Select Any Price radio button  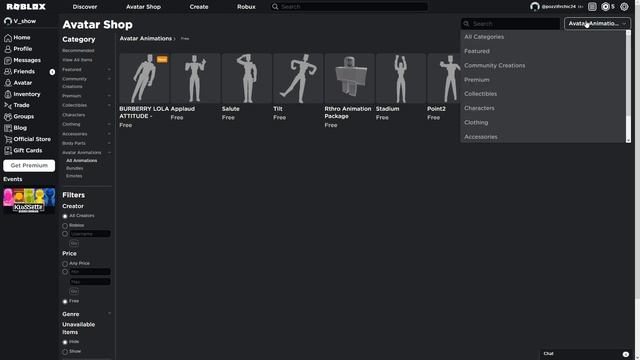pyautogui.click(x=65, y=264)
